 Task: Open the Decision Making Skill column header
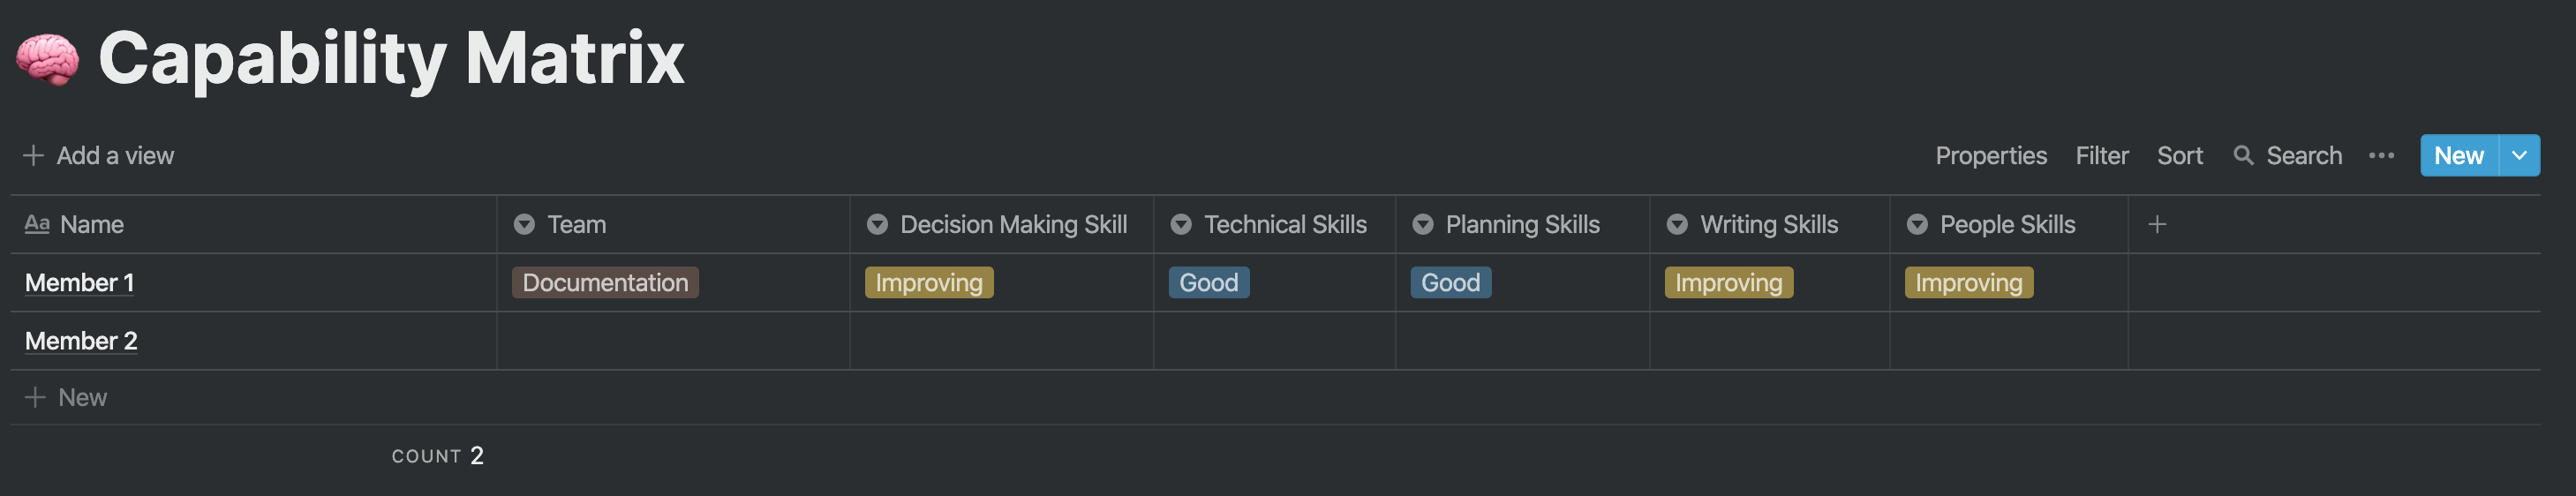coord(1001,224)
